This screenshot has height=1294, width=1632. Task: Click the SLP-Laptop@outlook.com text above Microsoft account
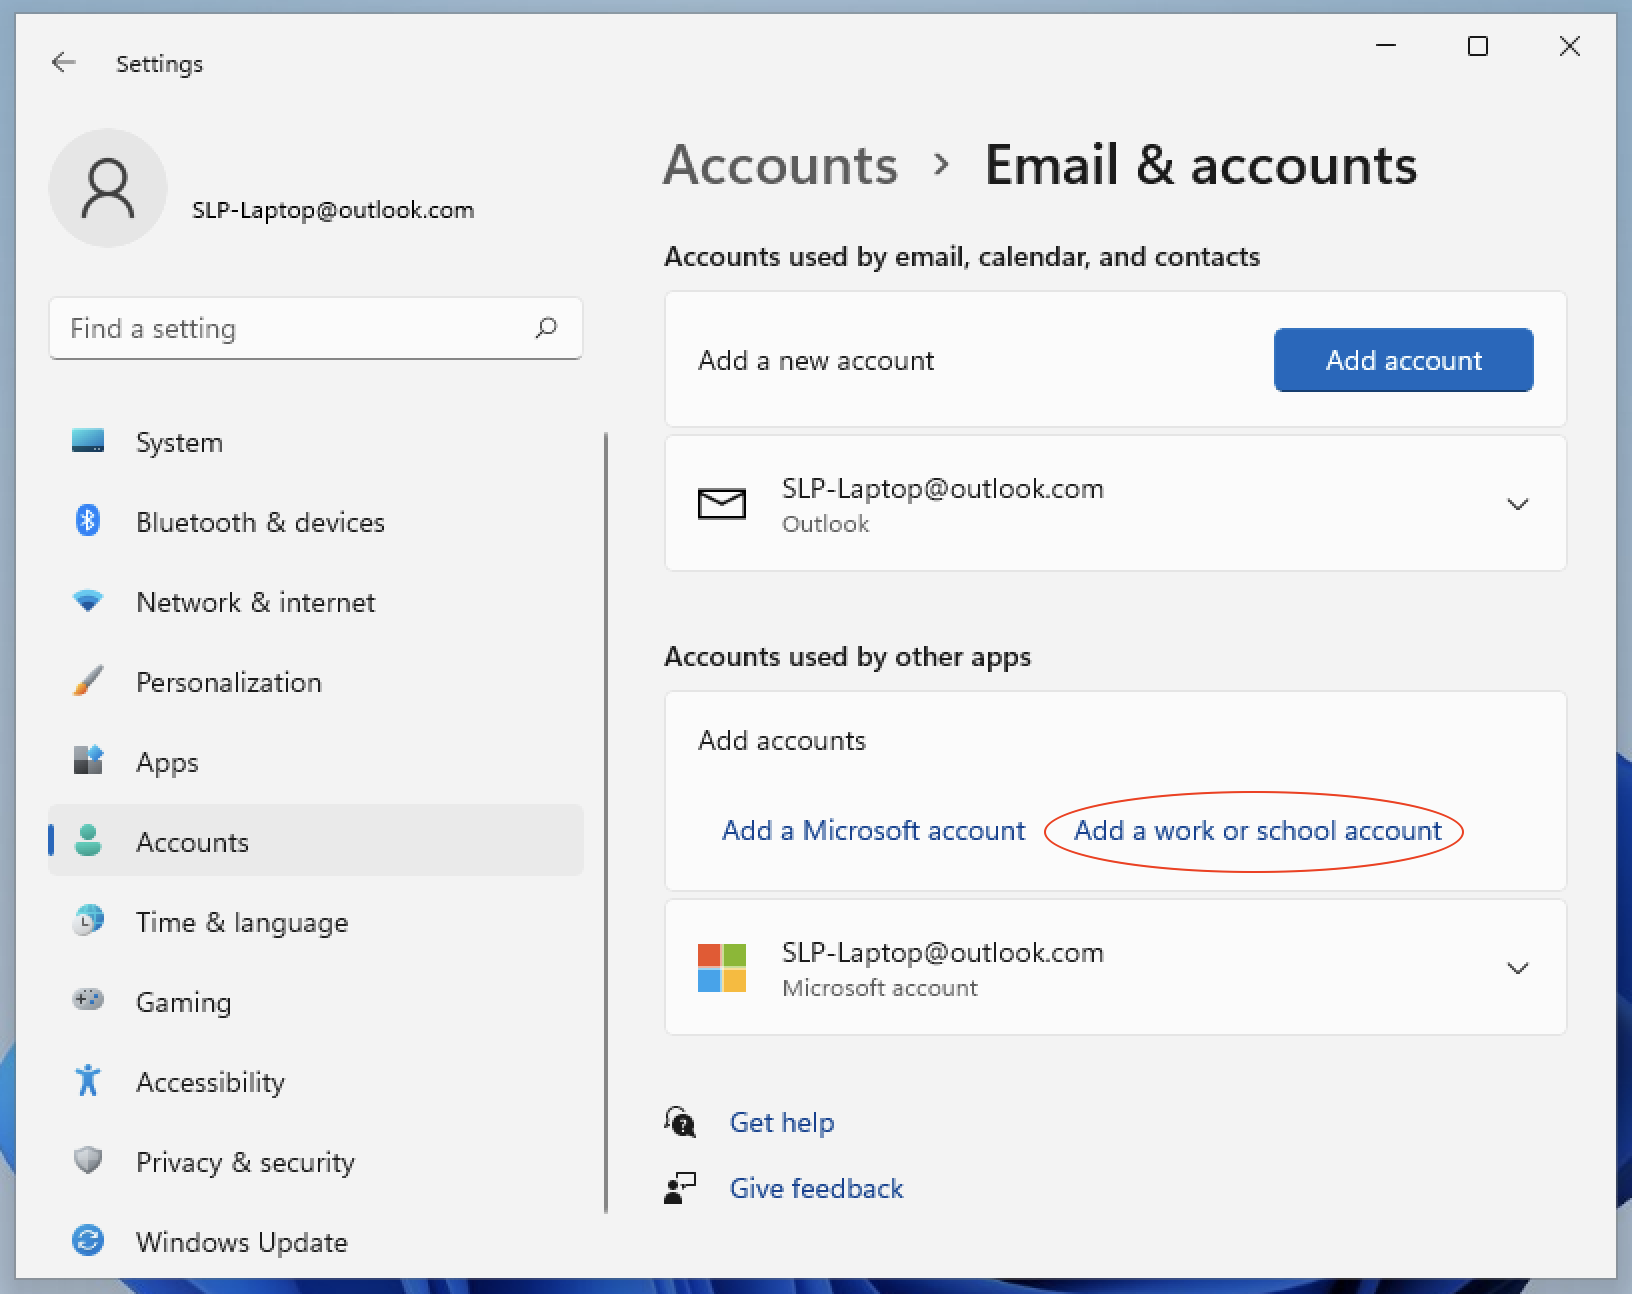click(x=942, y=953)
